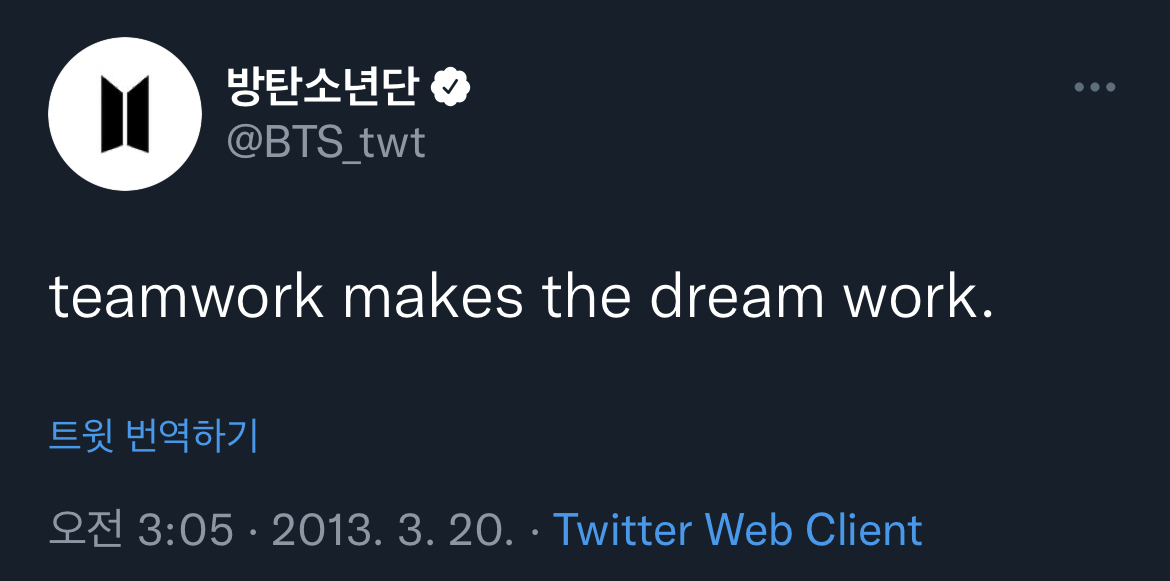Click the black BTS logo in avatar
Screen dimensions: 1170x581
click(125, 114)
